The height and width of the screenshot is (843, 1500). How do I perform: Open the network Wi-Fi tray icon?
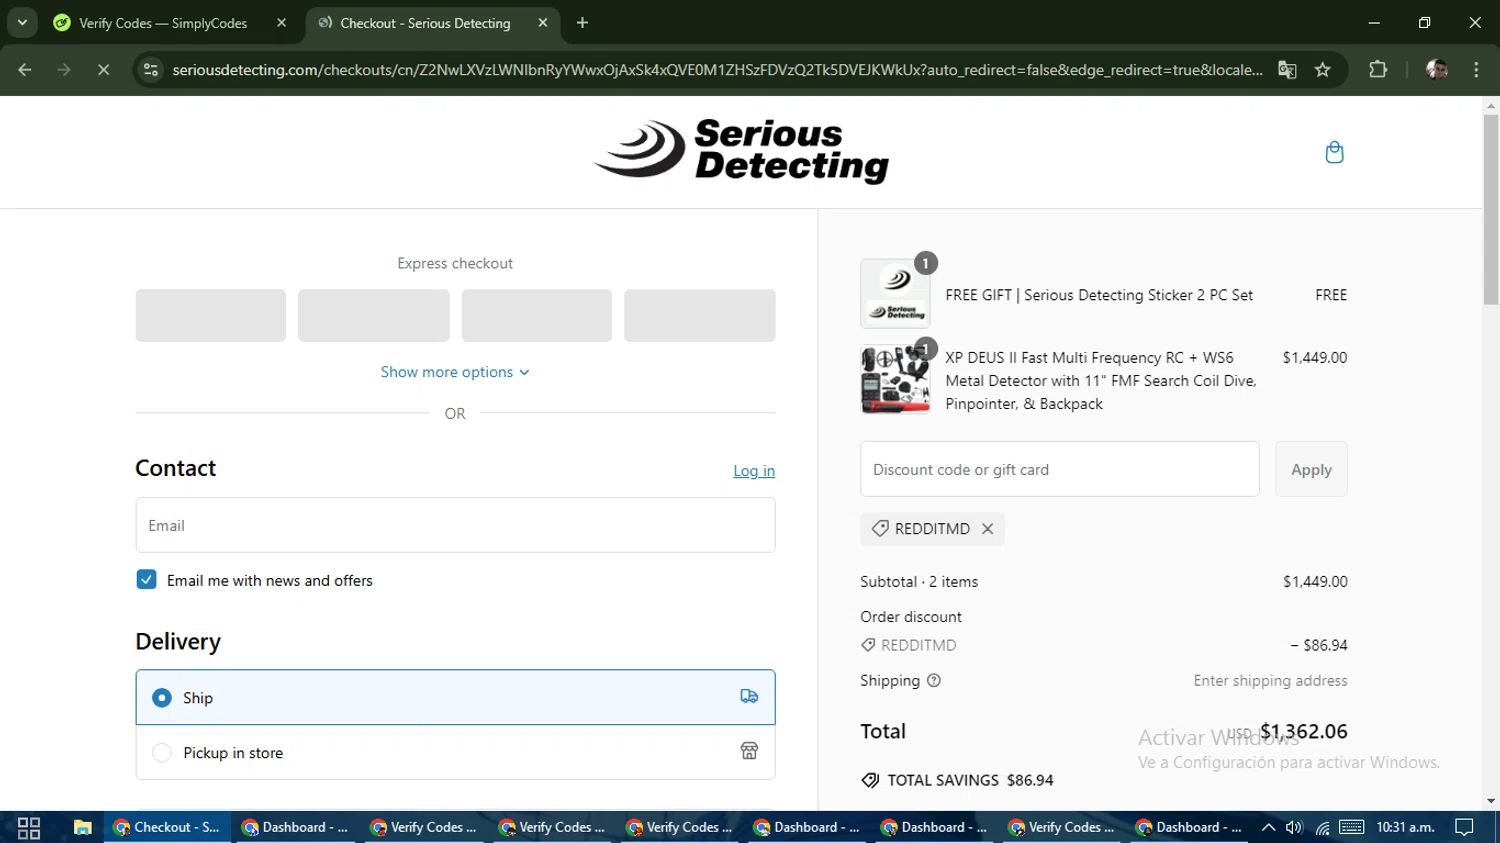1322,827
